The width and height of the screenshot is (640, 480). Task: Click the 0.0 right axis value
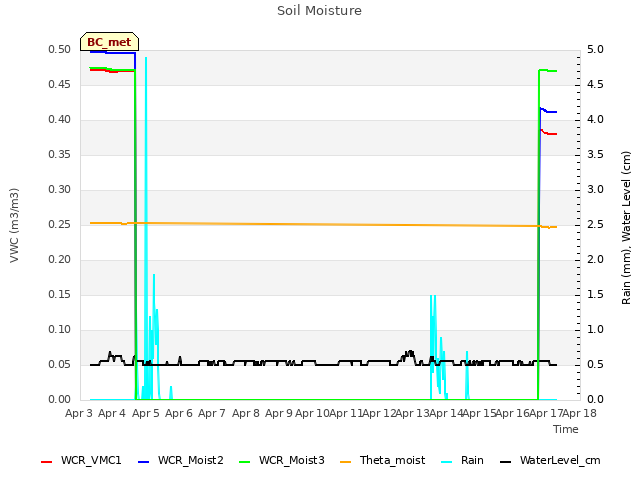coord(595,400)
